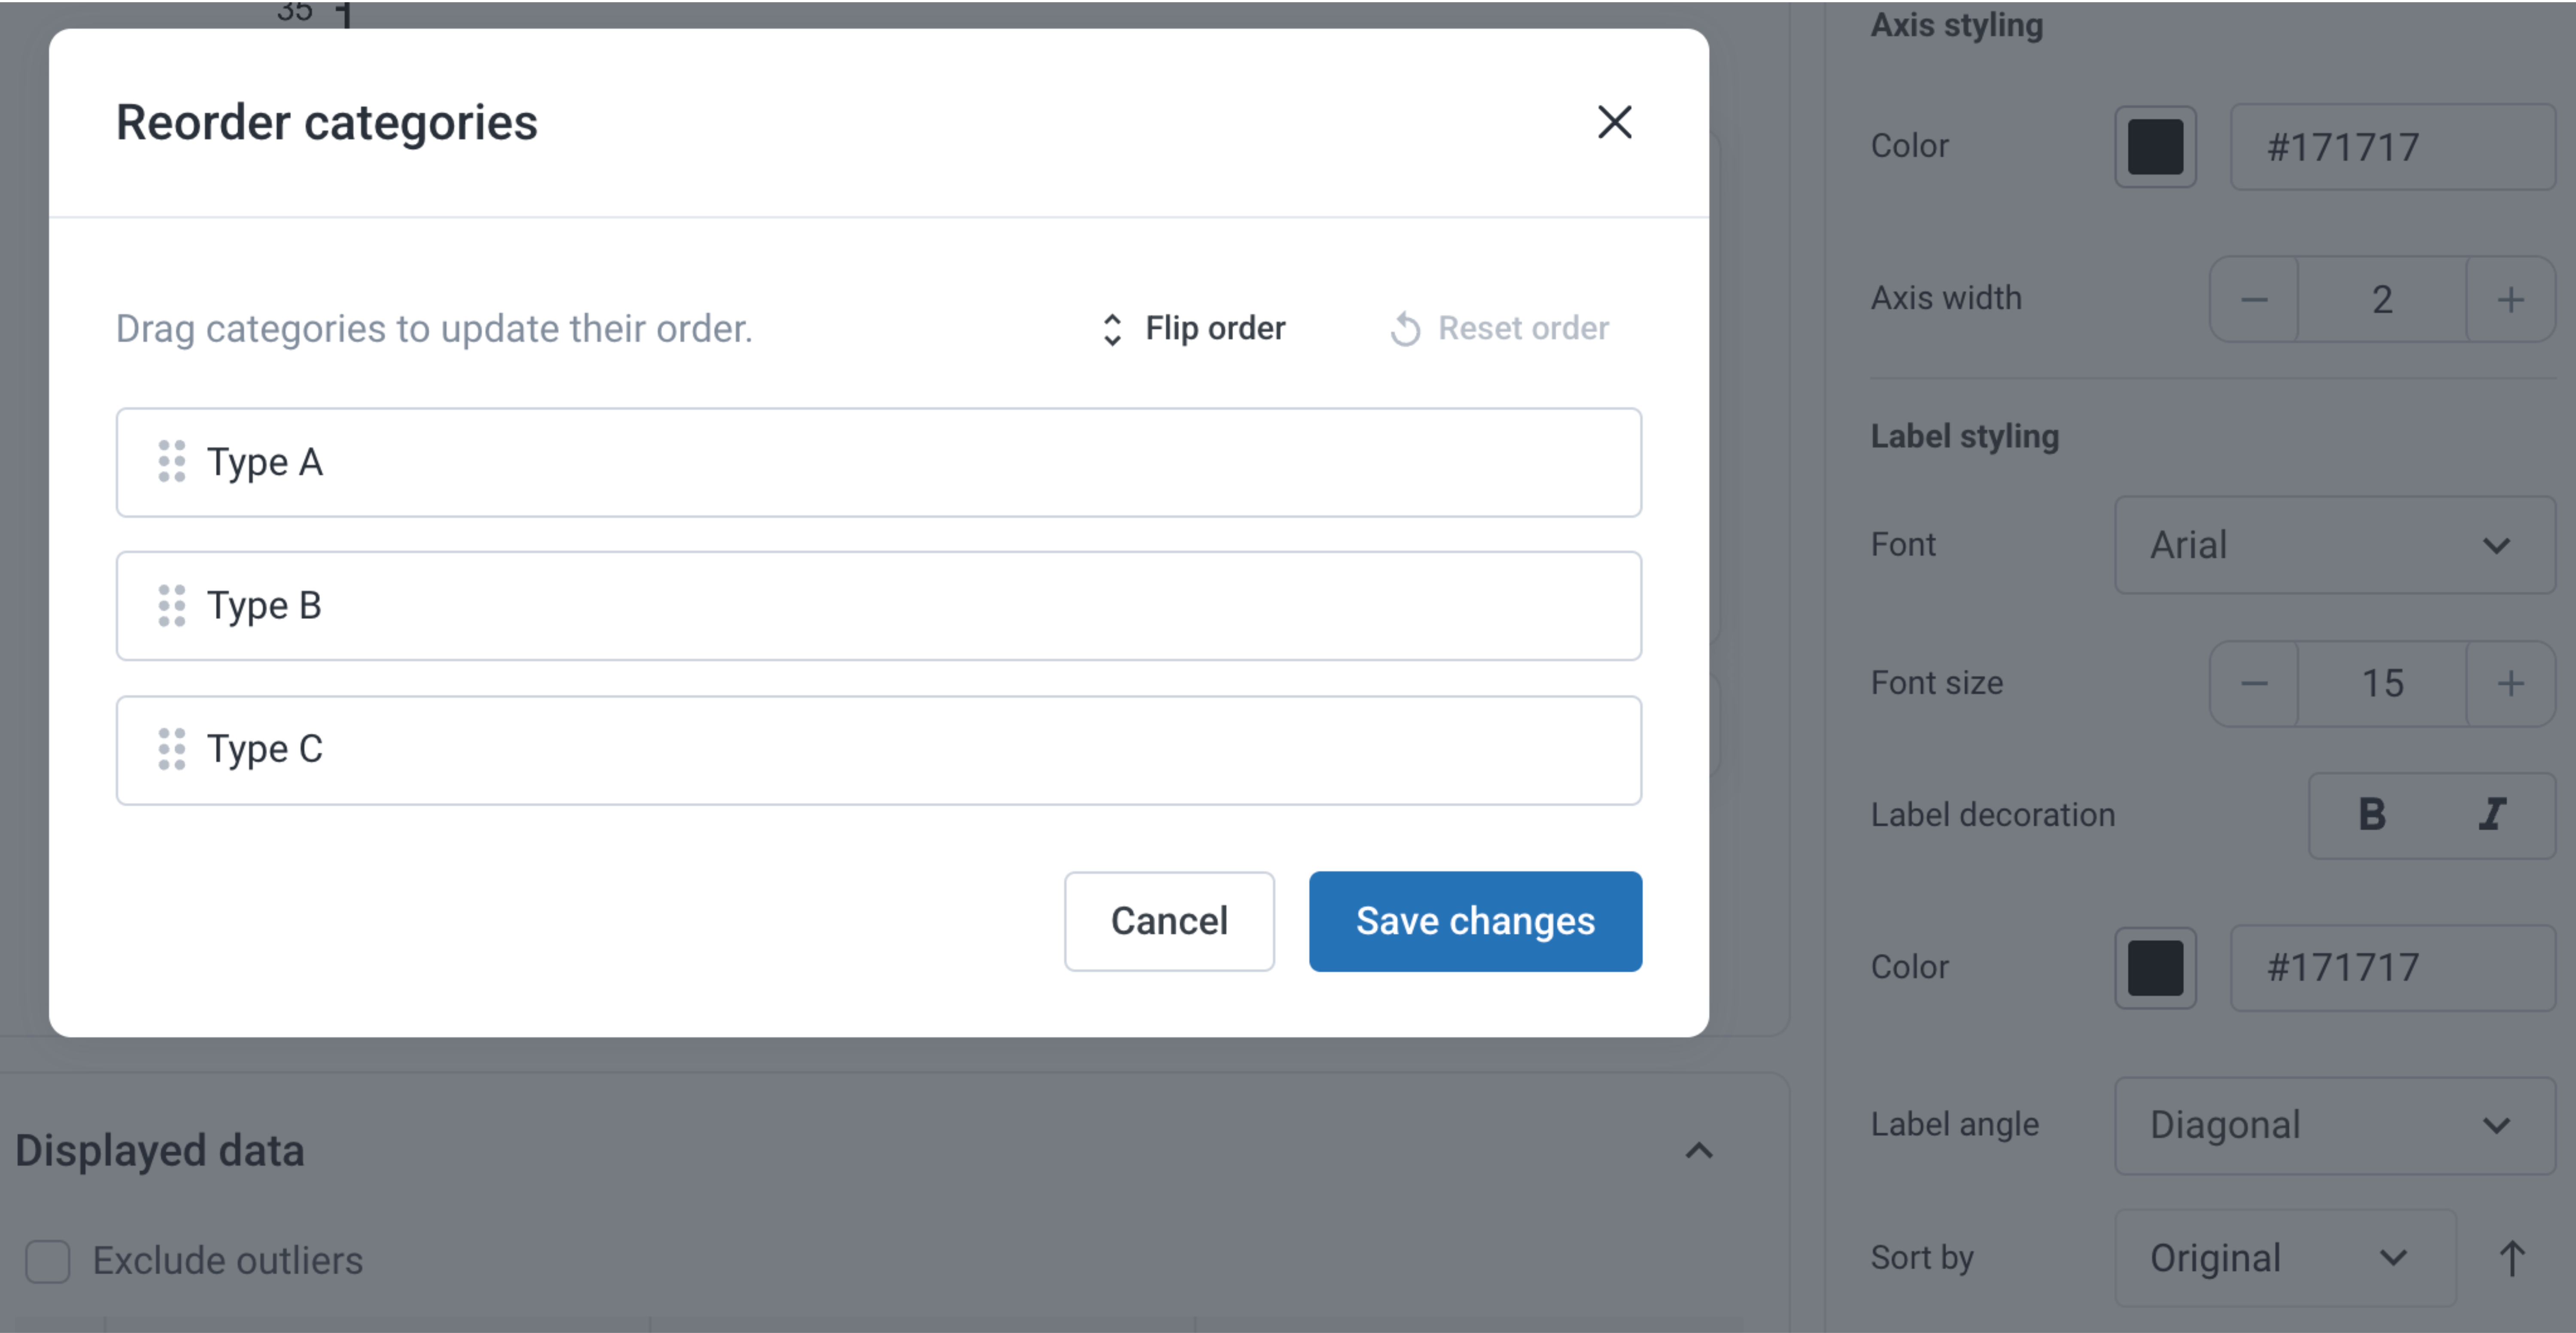This screenshot has width=2576, height=1333.
Task: Decrease the axis width
Action: [x=2254, y=299]
